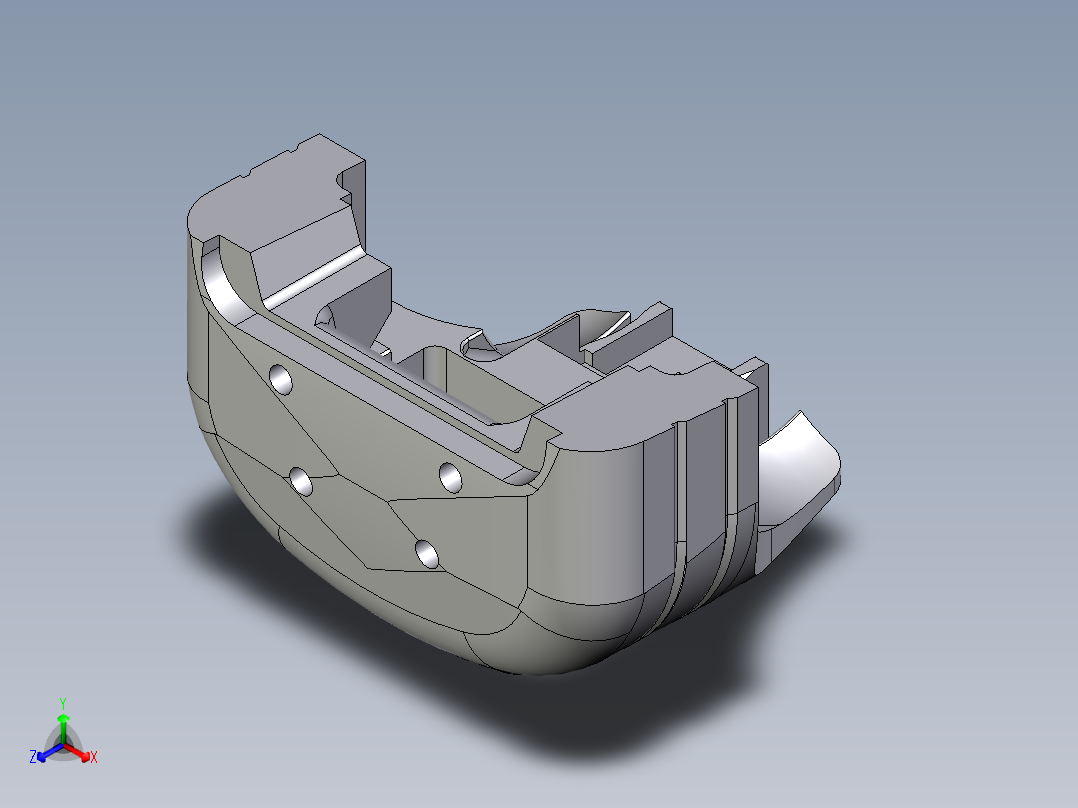The height and width of the screenshot is (808, 1078).
Task: Select the curved white flap on the model's right end
Action: coord(798,474)
